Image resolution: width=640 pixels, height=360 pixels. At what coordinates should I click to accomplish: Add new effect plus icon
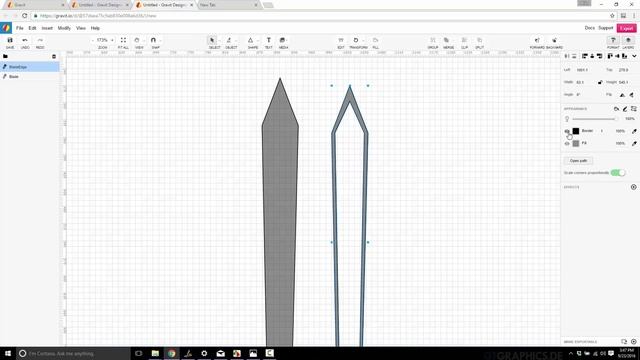point(633,187)
